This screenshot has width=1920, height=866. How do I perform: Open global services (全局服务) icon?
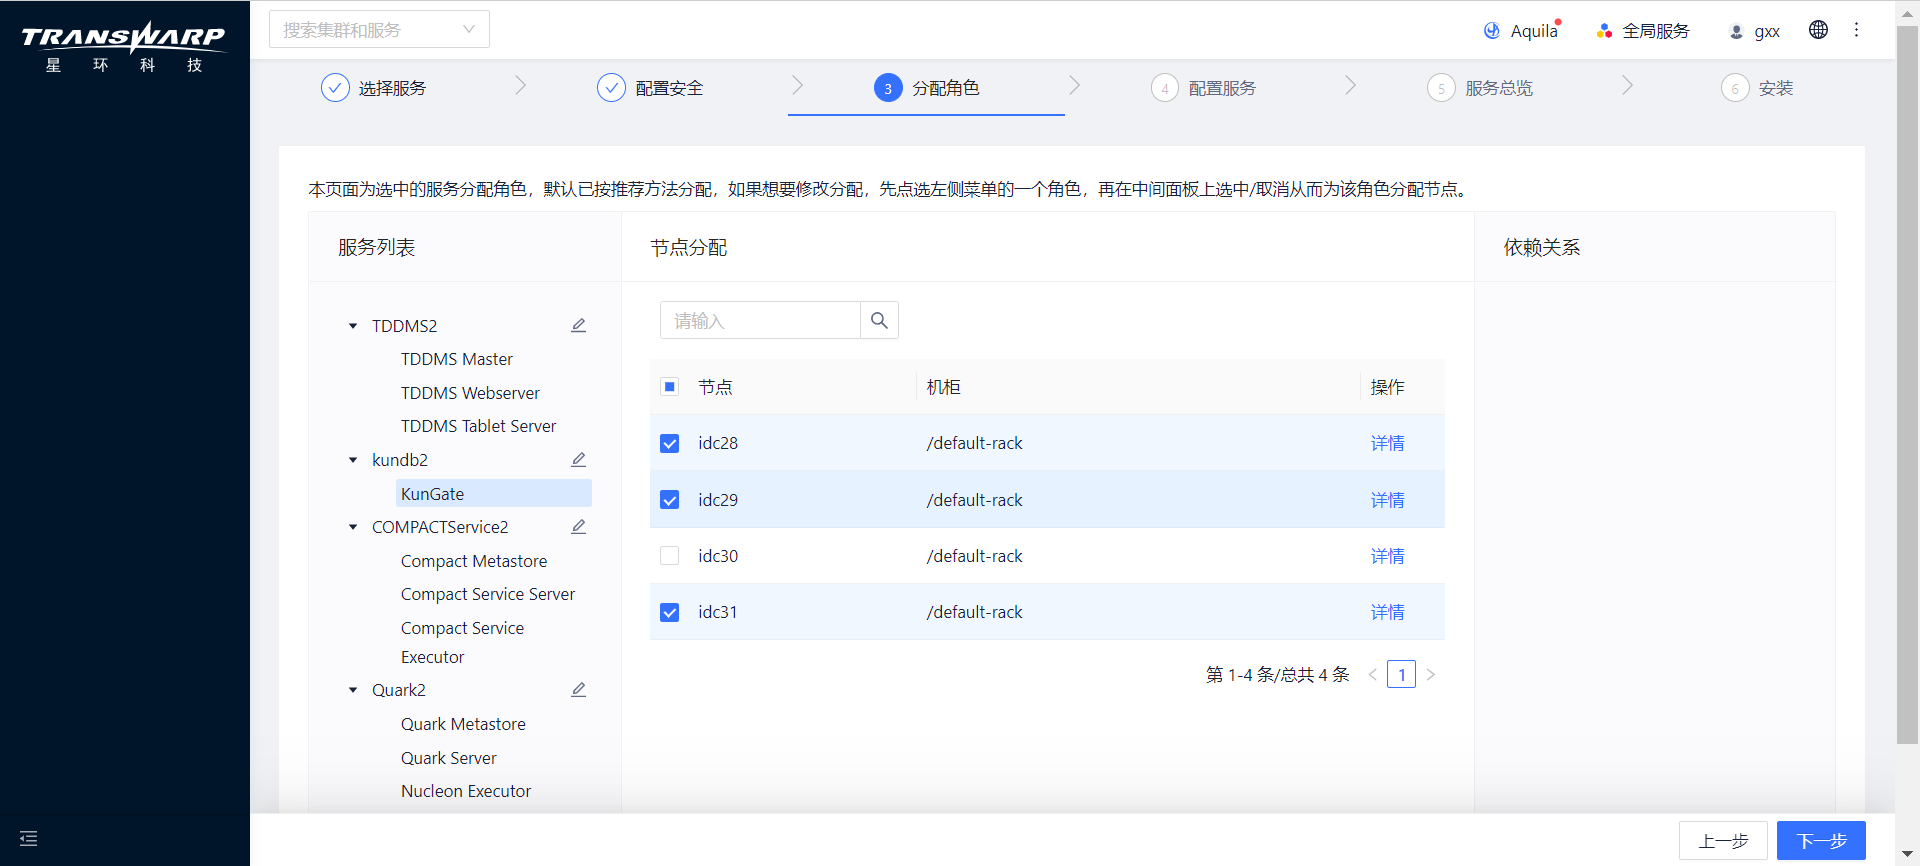pos(1604,31)
